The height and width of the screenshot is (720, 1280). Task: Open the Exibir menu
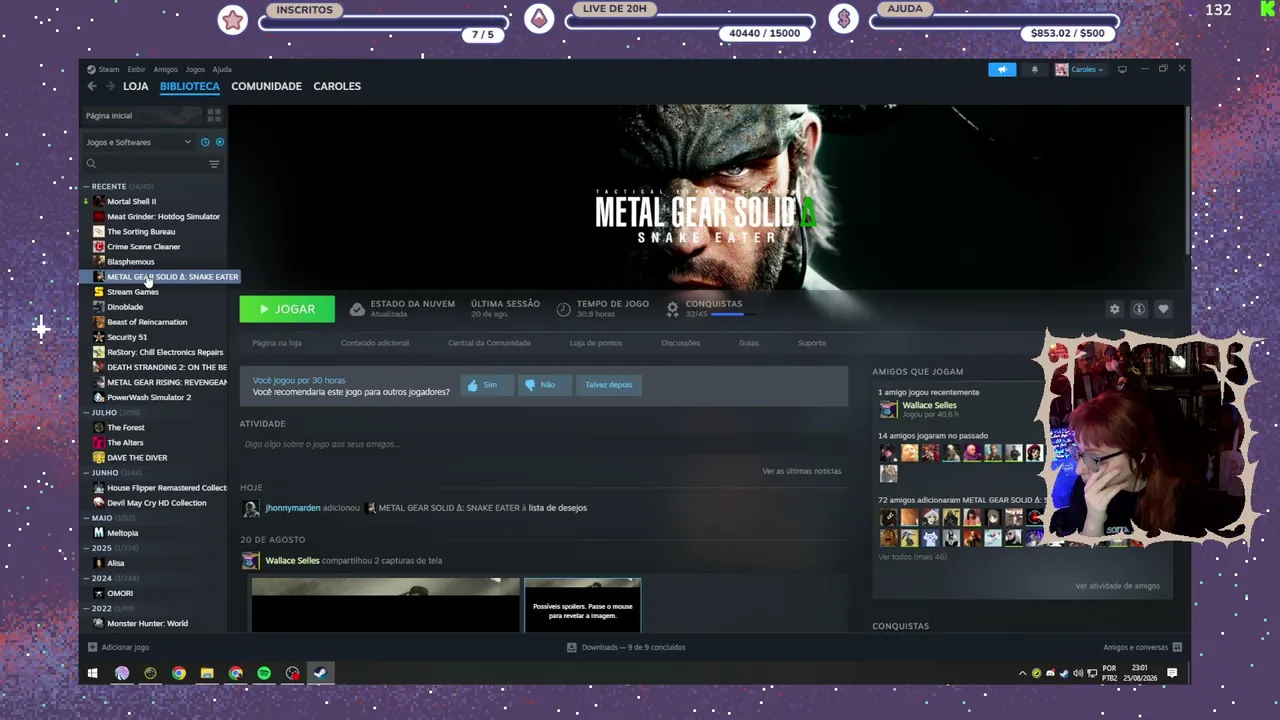click(136, 70)
